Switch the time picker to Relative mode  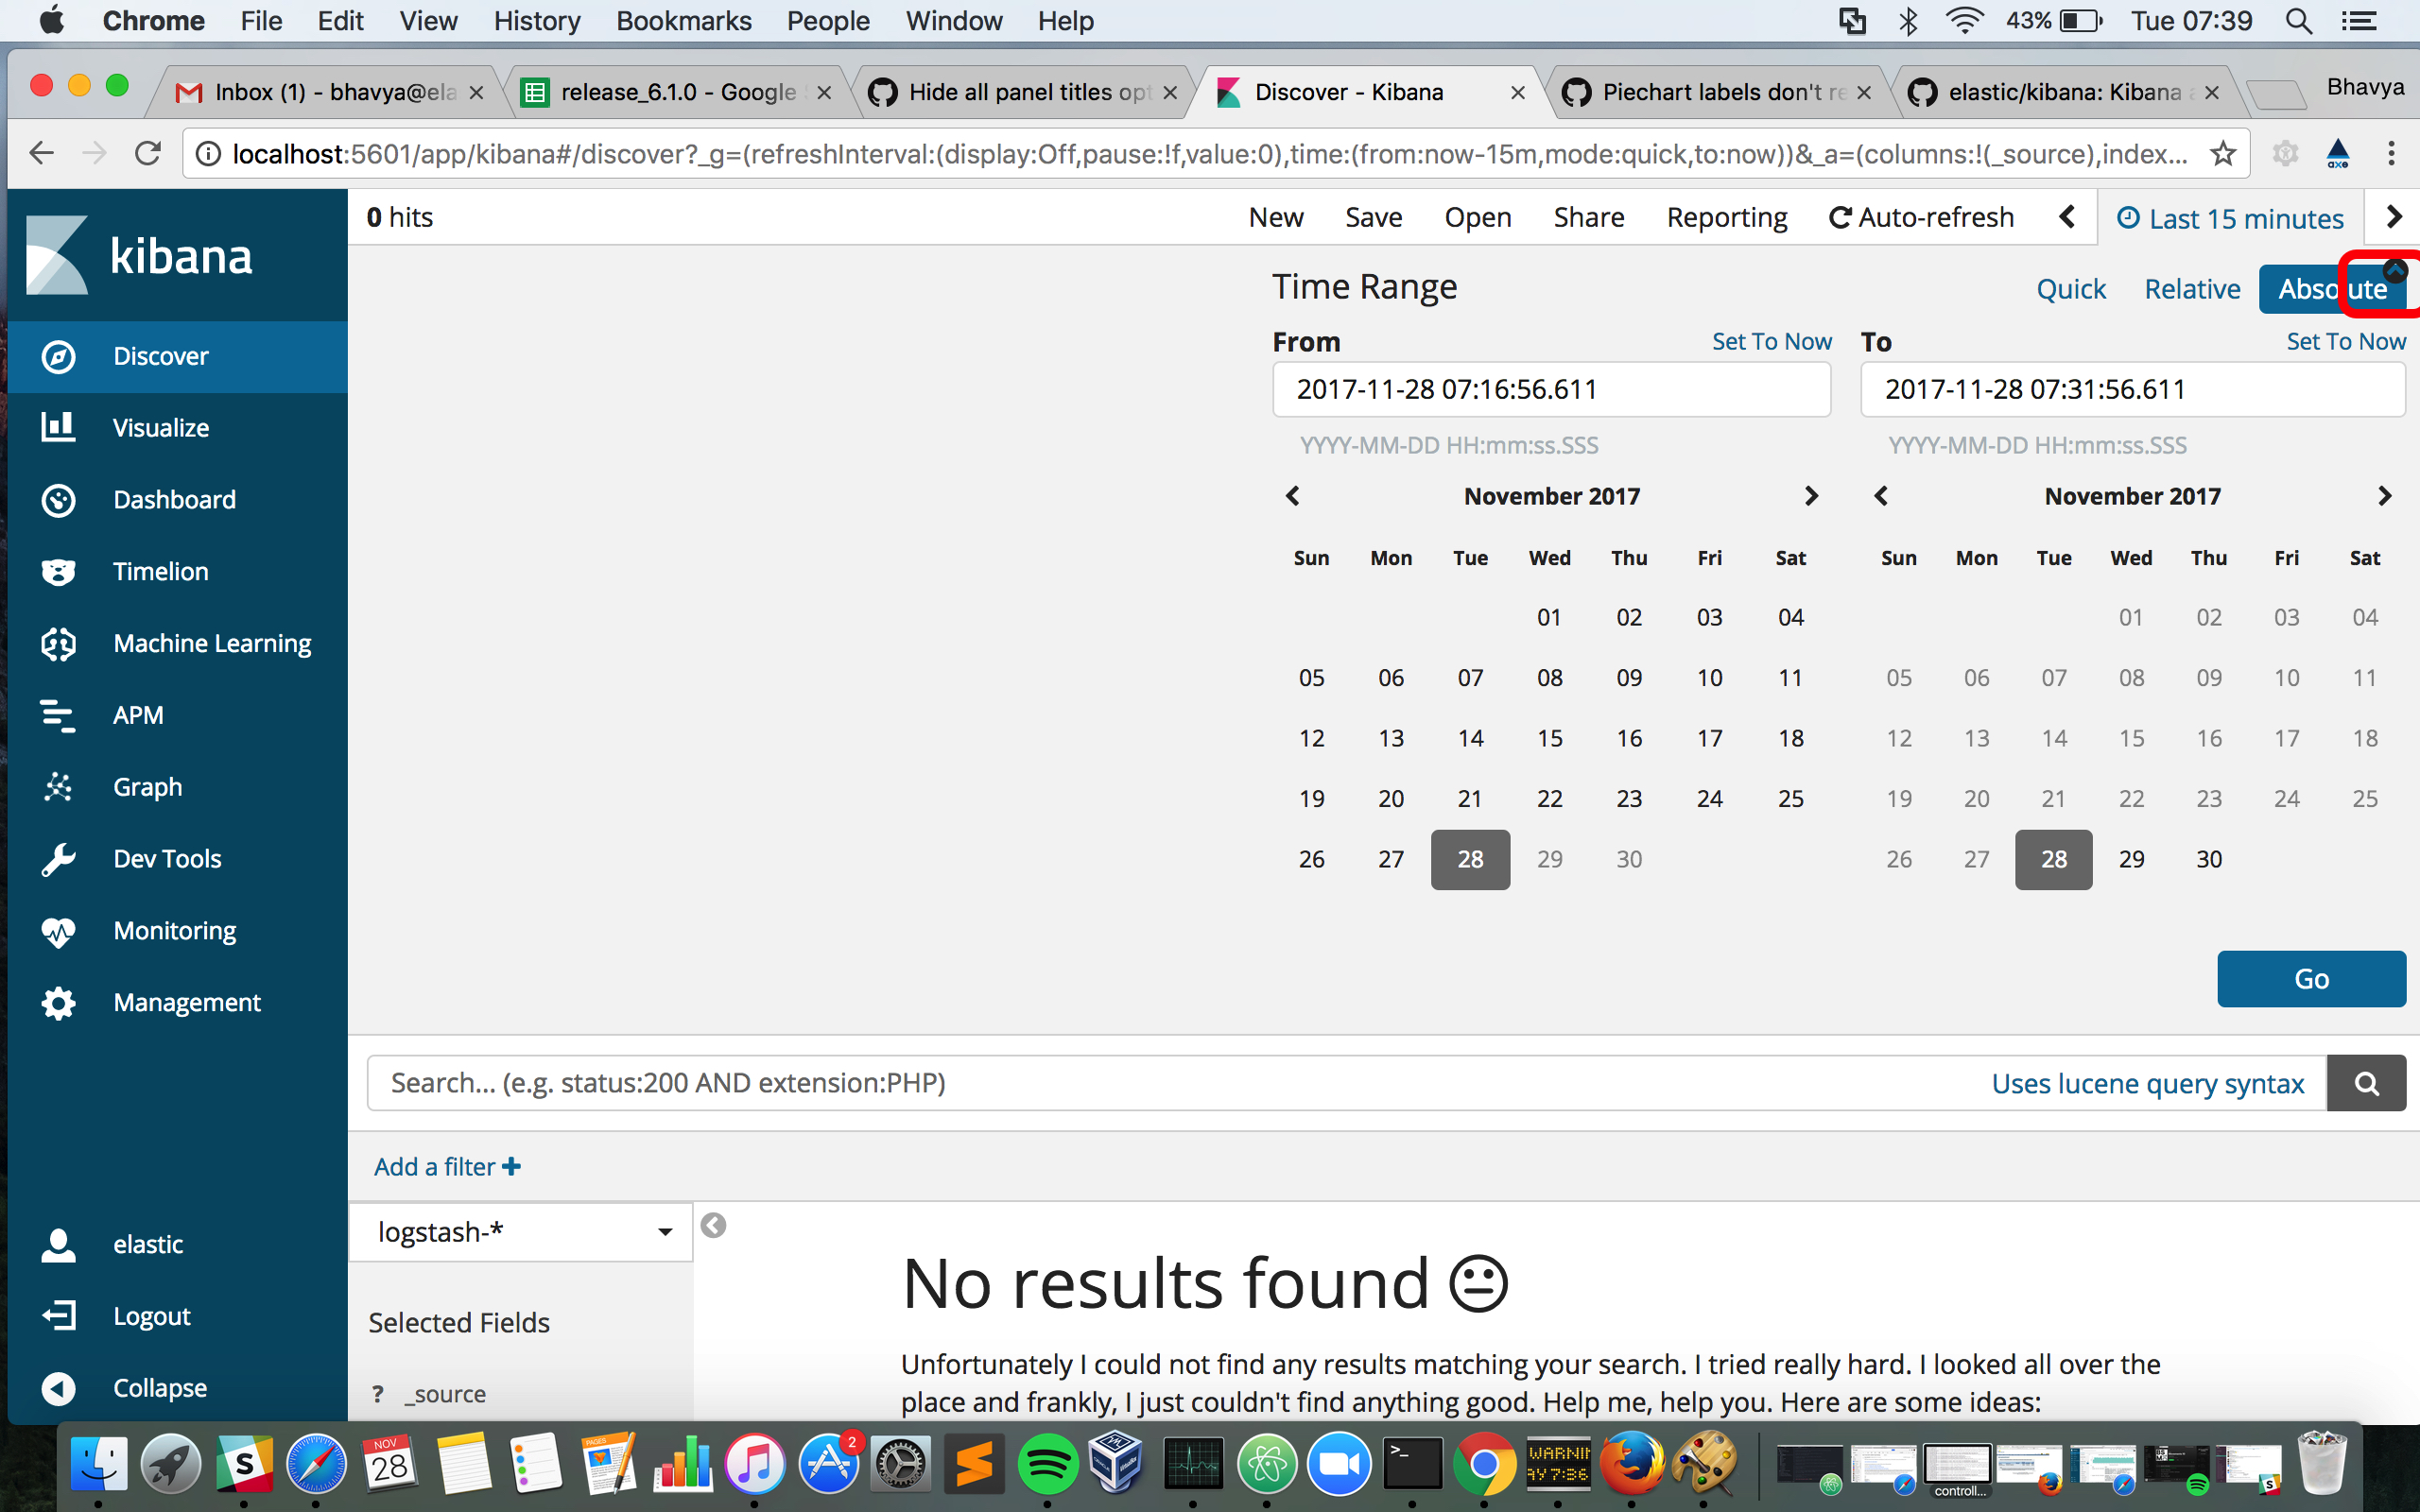(2191, 288)
